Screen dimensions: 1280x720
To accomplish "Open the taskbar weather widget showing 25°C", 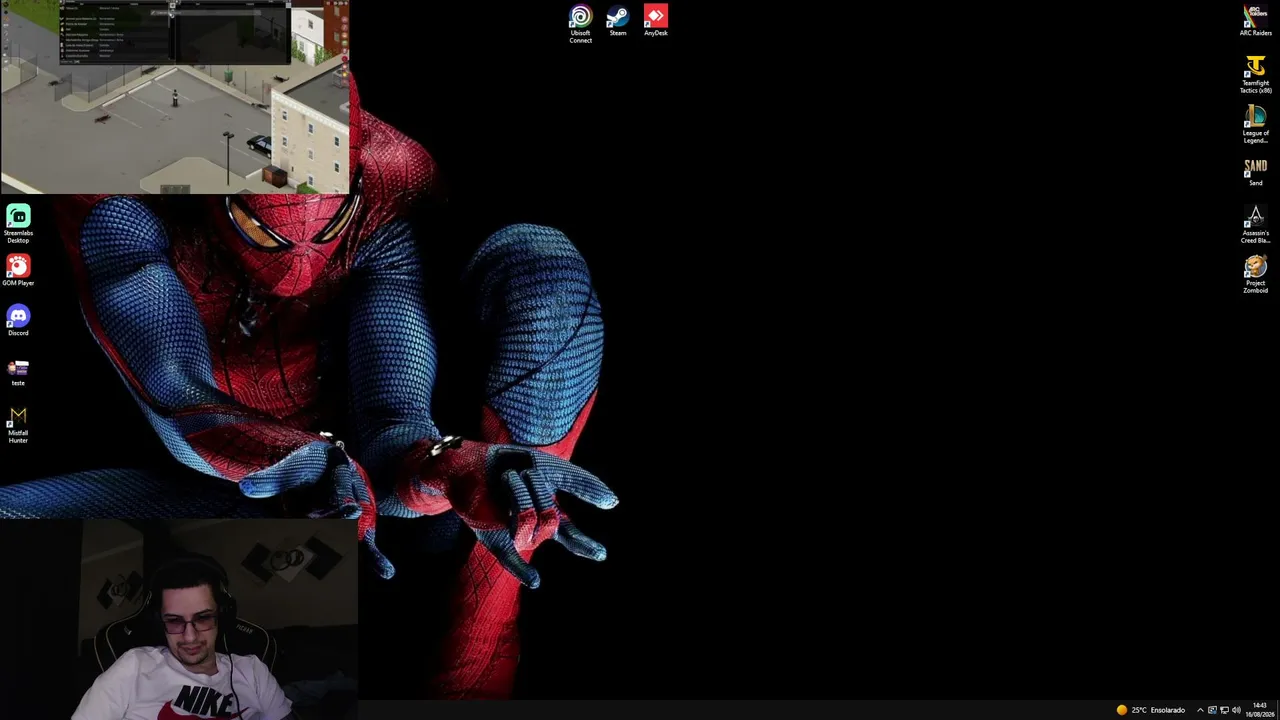I will tap(1150, 710).
